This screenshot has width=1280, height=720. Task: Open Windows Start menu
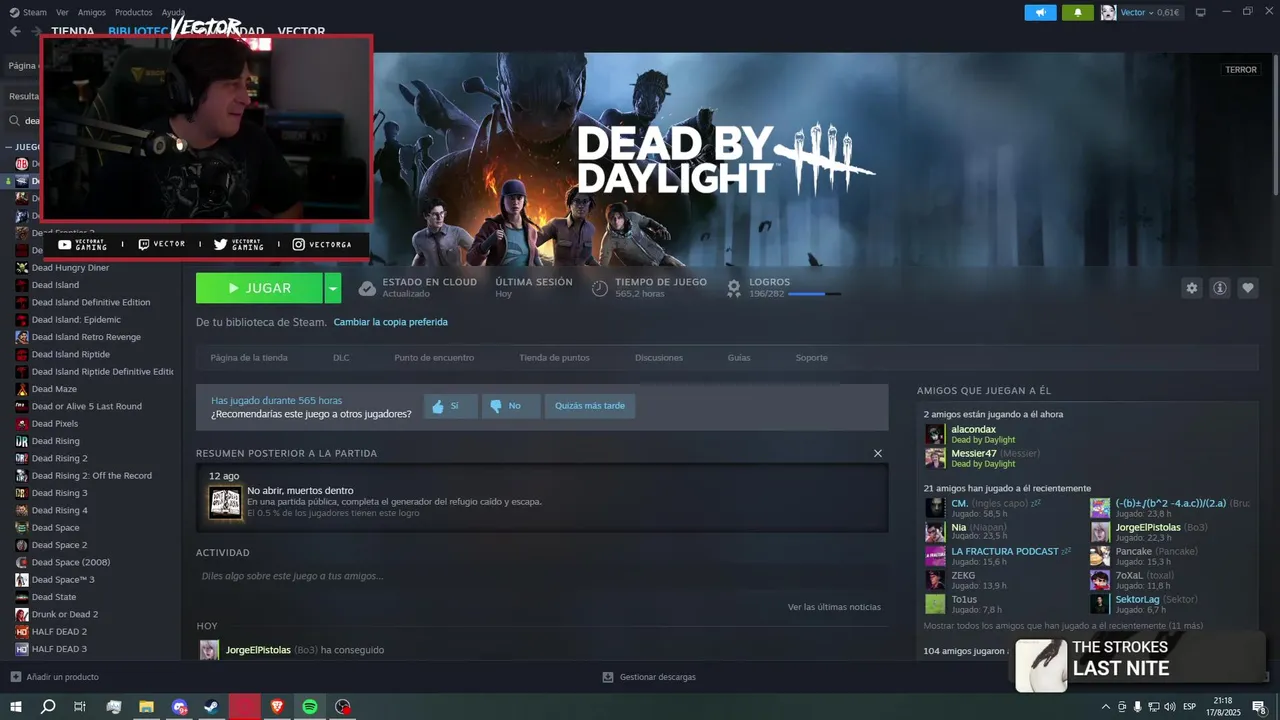click(x=16, y=707)
